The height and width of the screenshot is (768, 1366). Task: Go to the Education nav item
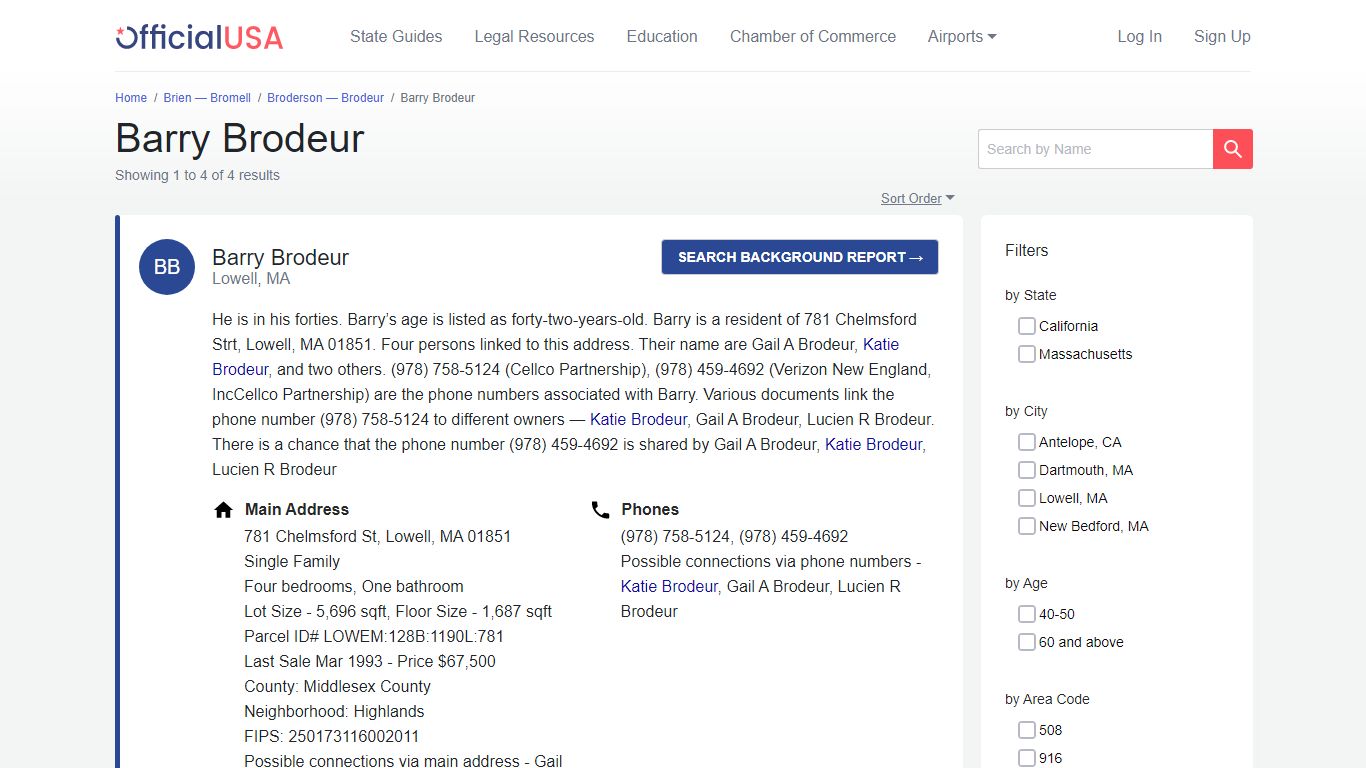tap(662, 36)
